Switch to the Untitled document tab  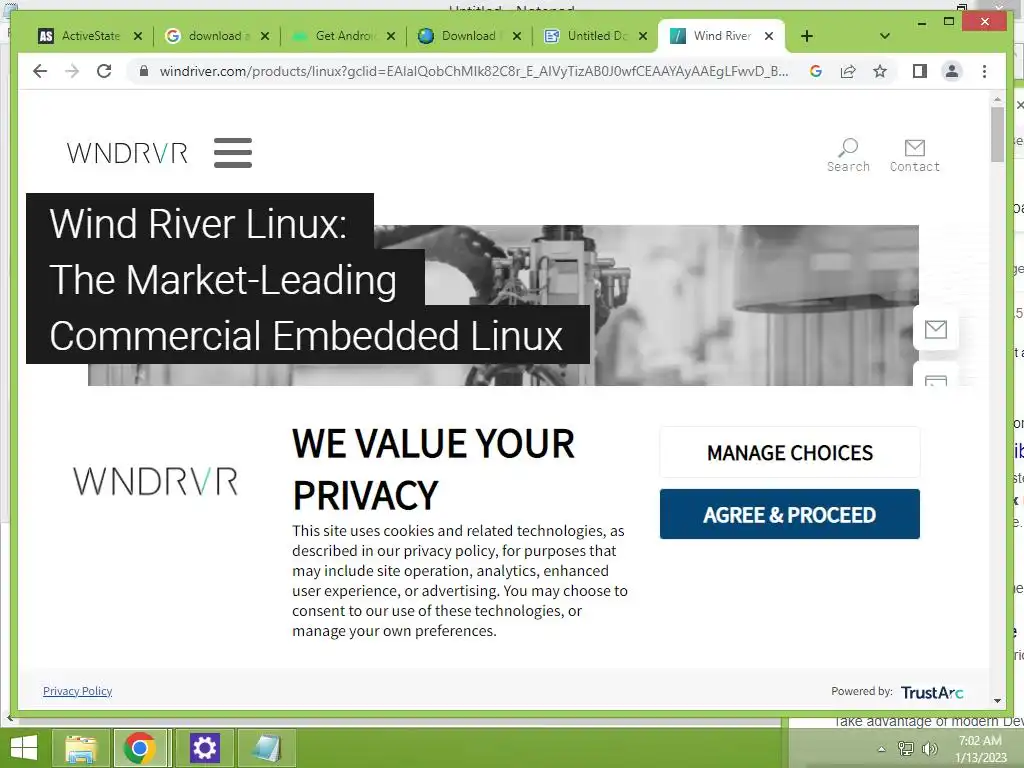click(595, 36)
